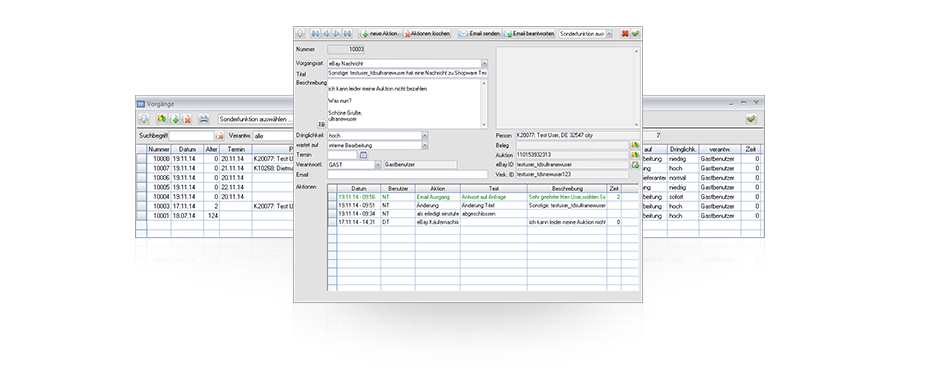Click the TB button beside Beschreibung

pyautogui.click(x=321, y=124)
